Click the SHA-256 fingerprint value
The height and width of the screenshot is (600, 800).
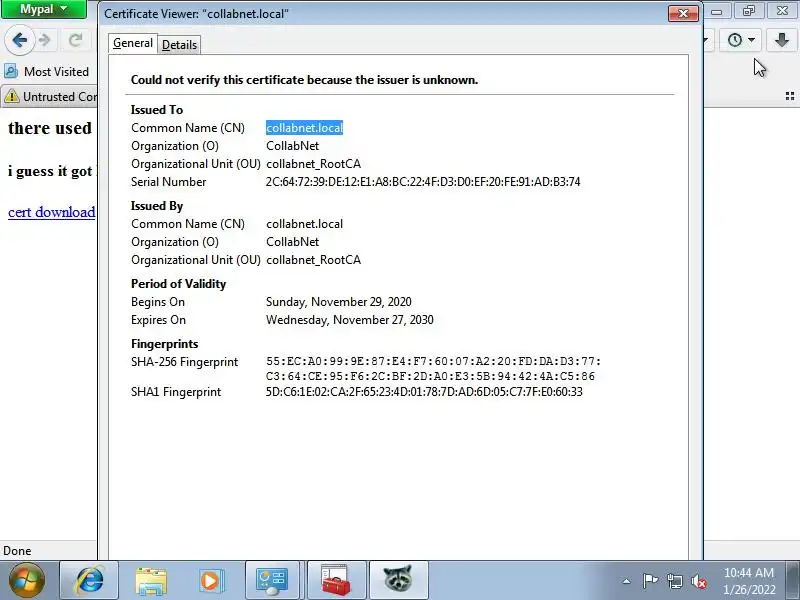pyautogui.click(x=433, y=368)
